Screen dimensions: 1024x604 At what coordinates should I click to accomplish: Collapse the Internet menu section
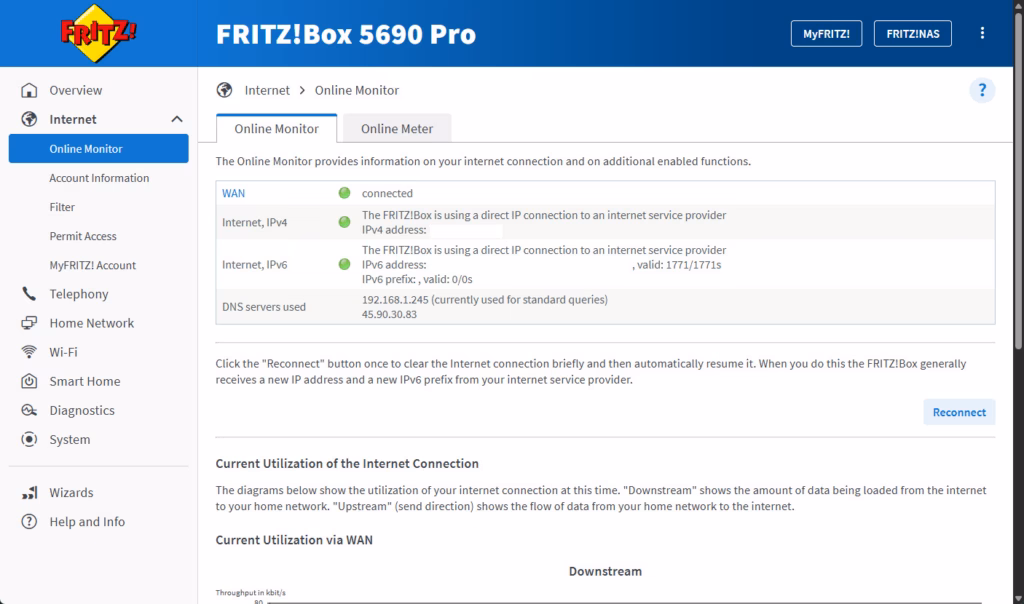click(x=177, y=119)
